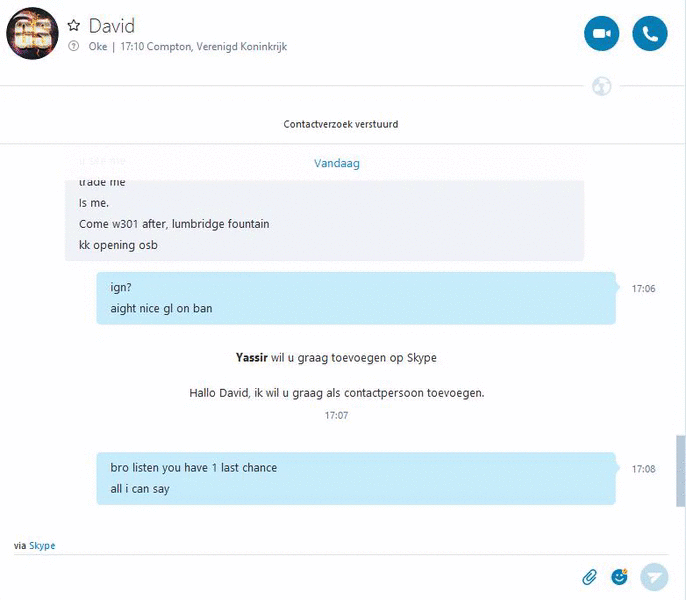Click the contact name David in header
The height and width of the screenshot is (600, 686).
[x=112, y=26]
